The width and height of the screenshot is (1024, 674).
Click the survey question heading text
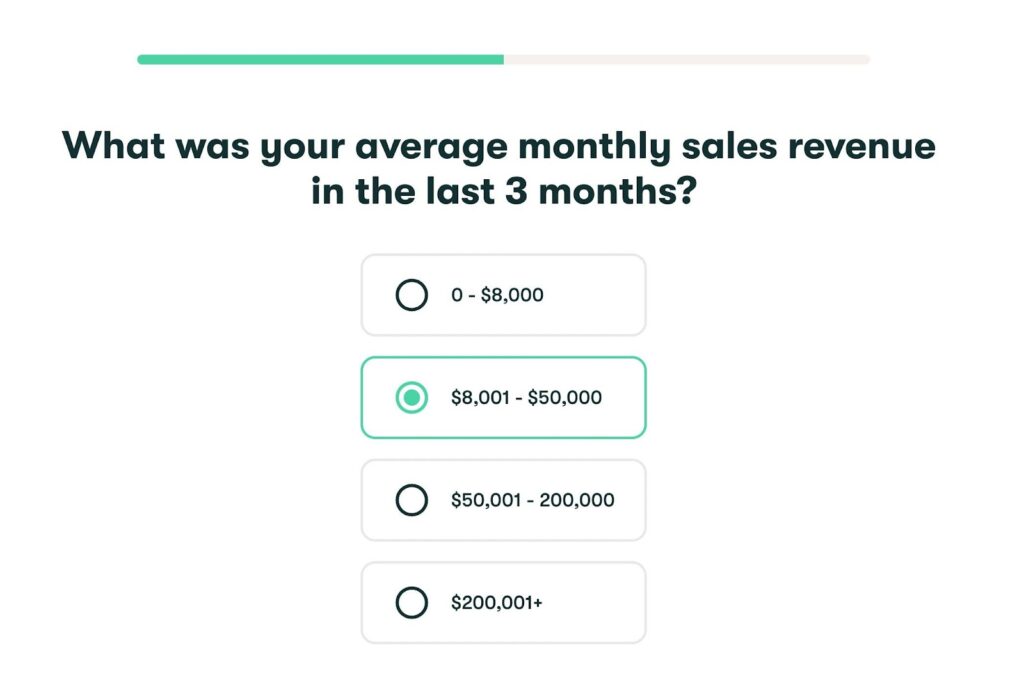tap(500, 167)
